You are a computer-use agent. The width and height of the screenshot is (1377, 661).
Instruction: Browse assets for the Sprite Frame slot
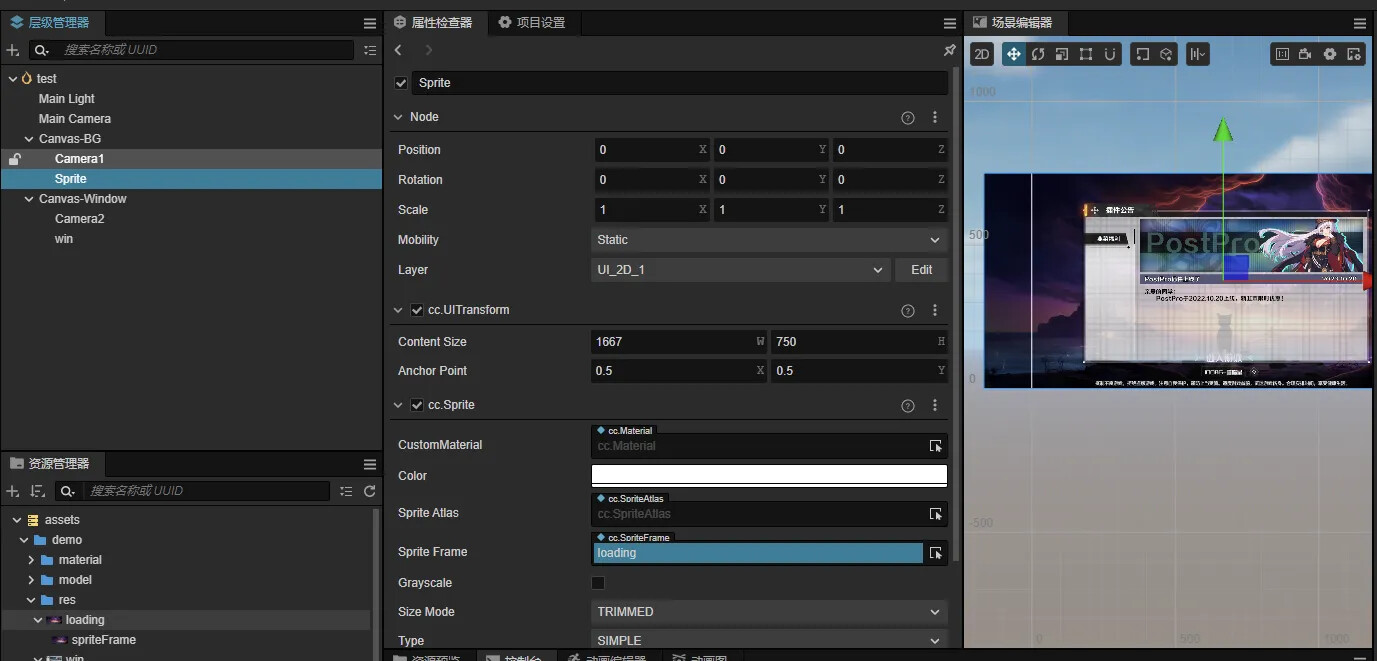(x=936, y=553)
